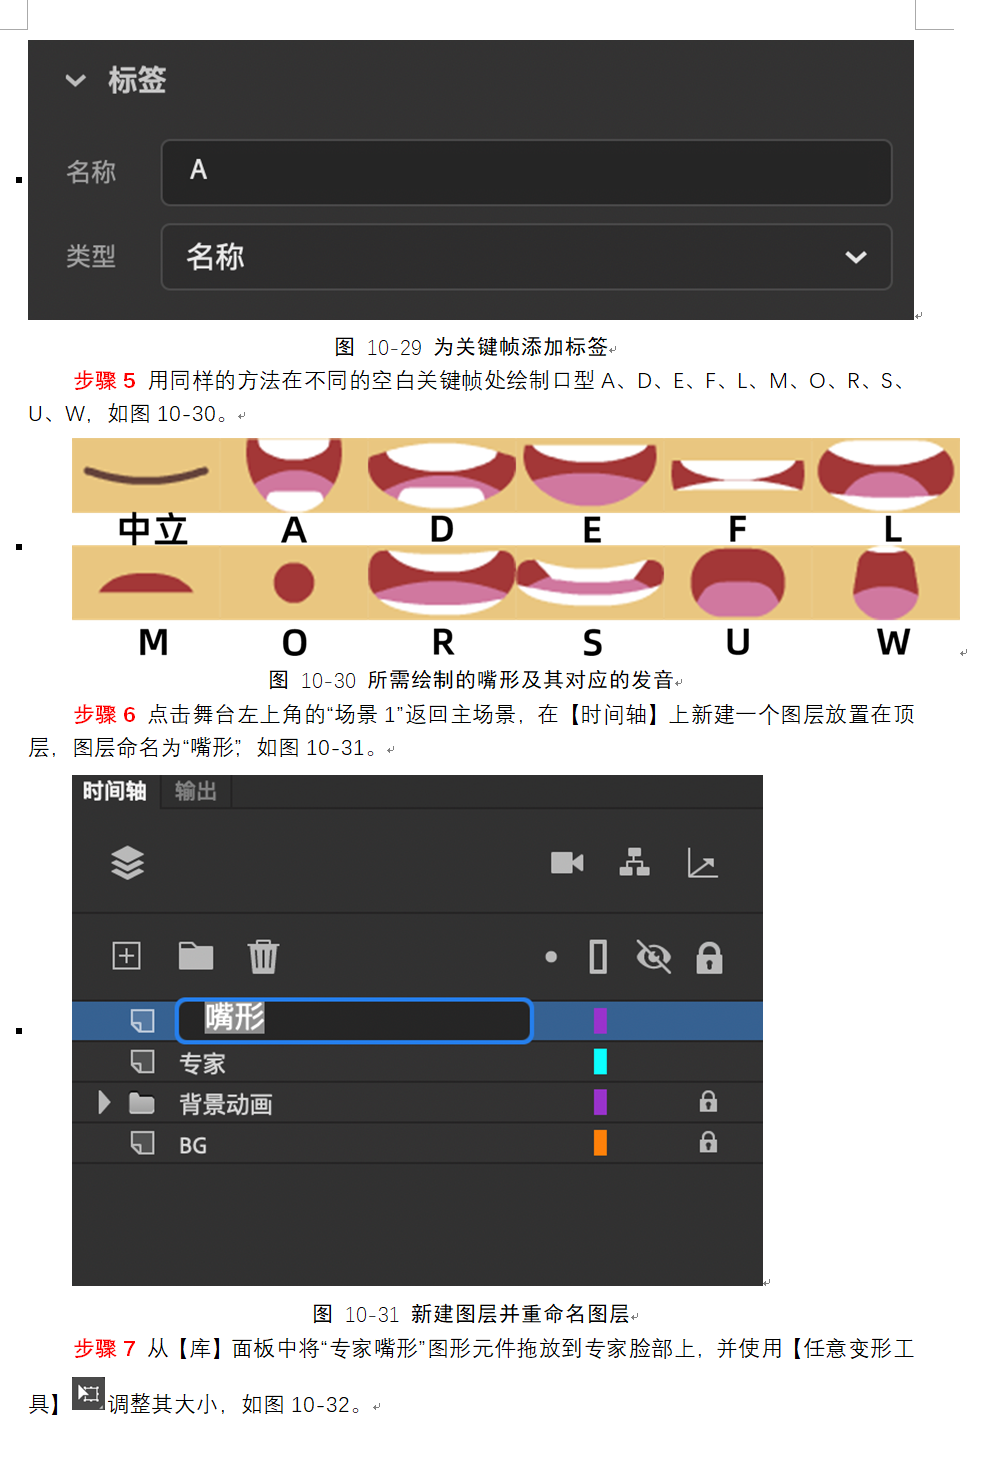Click the cyan swatch of 专家 layer

click(x=600, y=1061)
